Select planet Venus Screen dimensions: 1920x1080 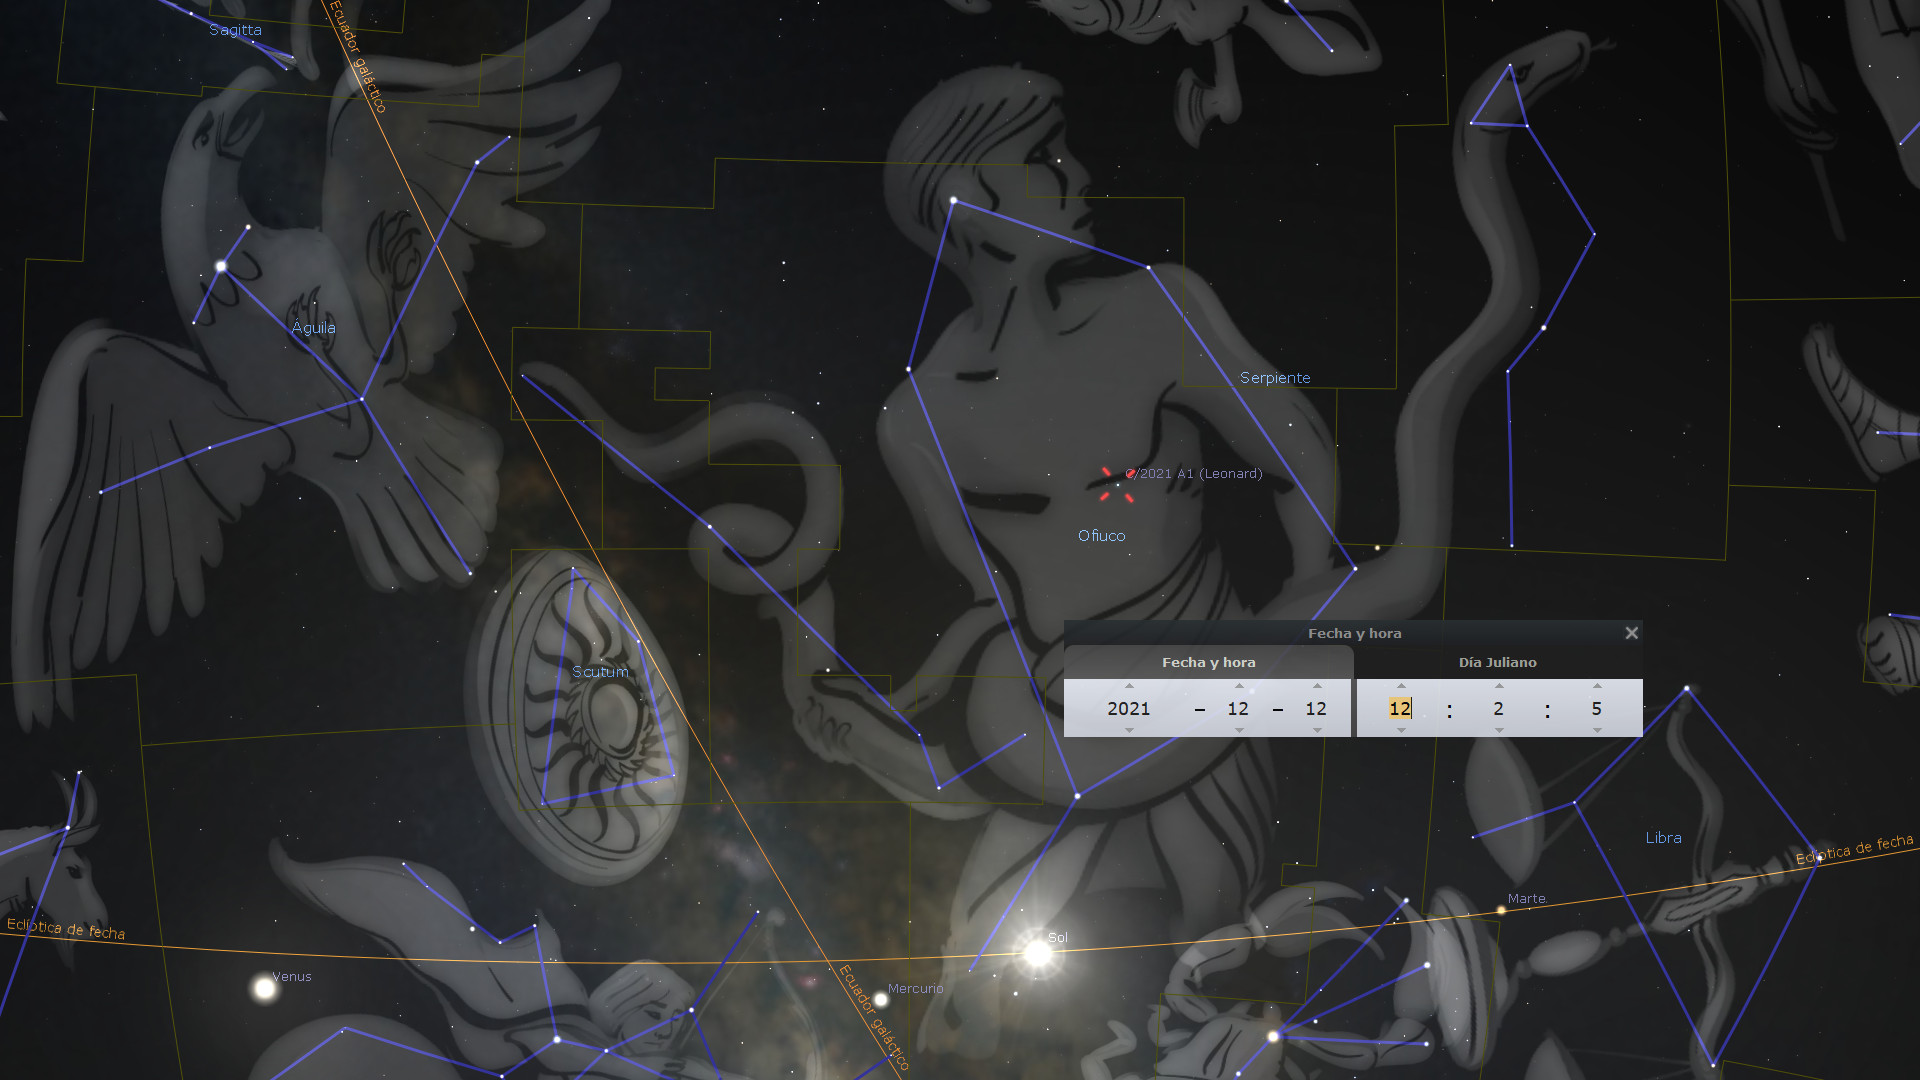265,989
